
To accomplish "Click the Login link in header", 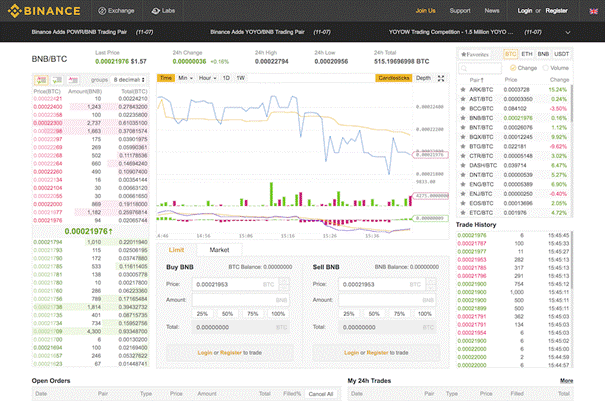I will pos(524,11).
